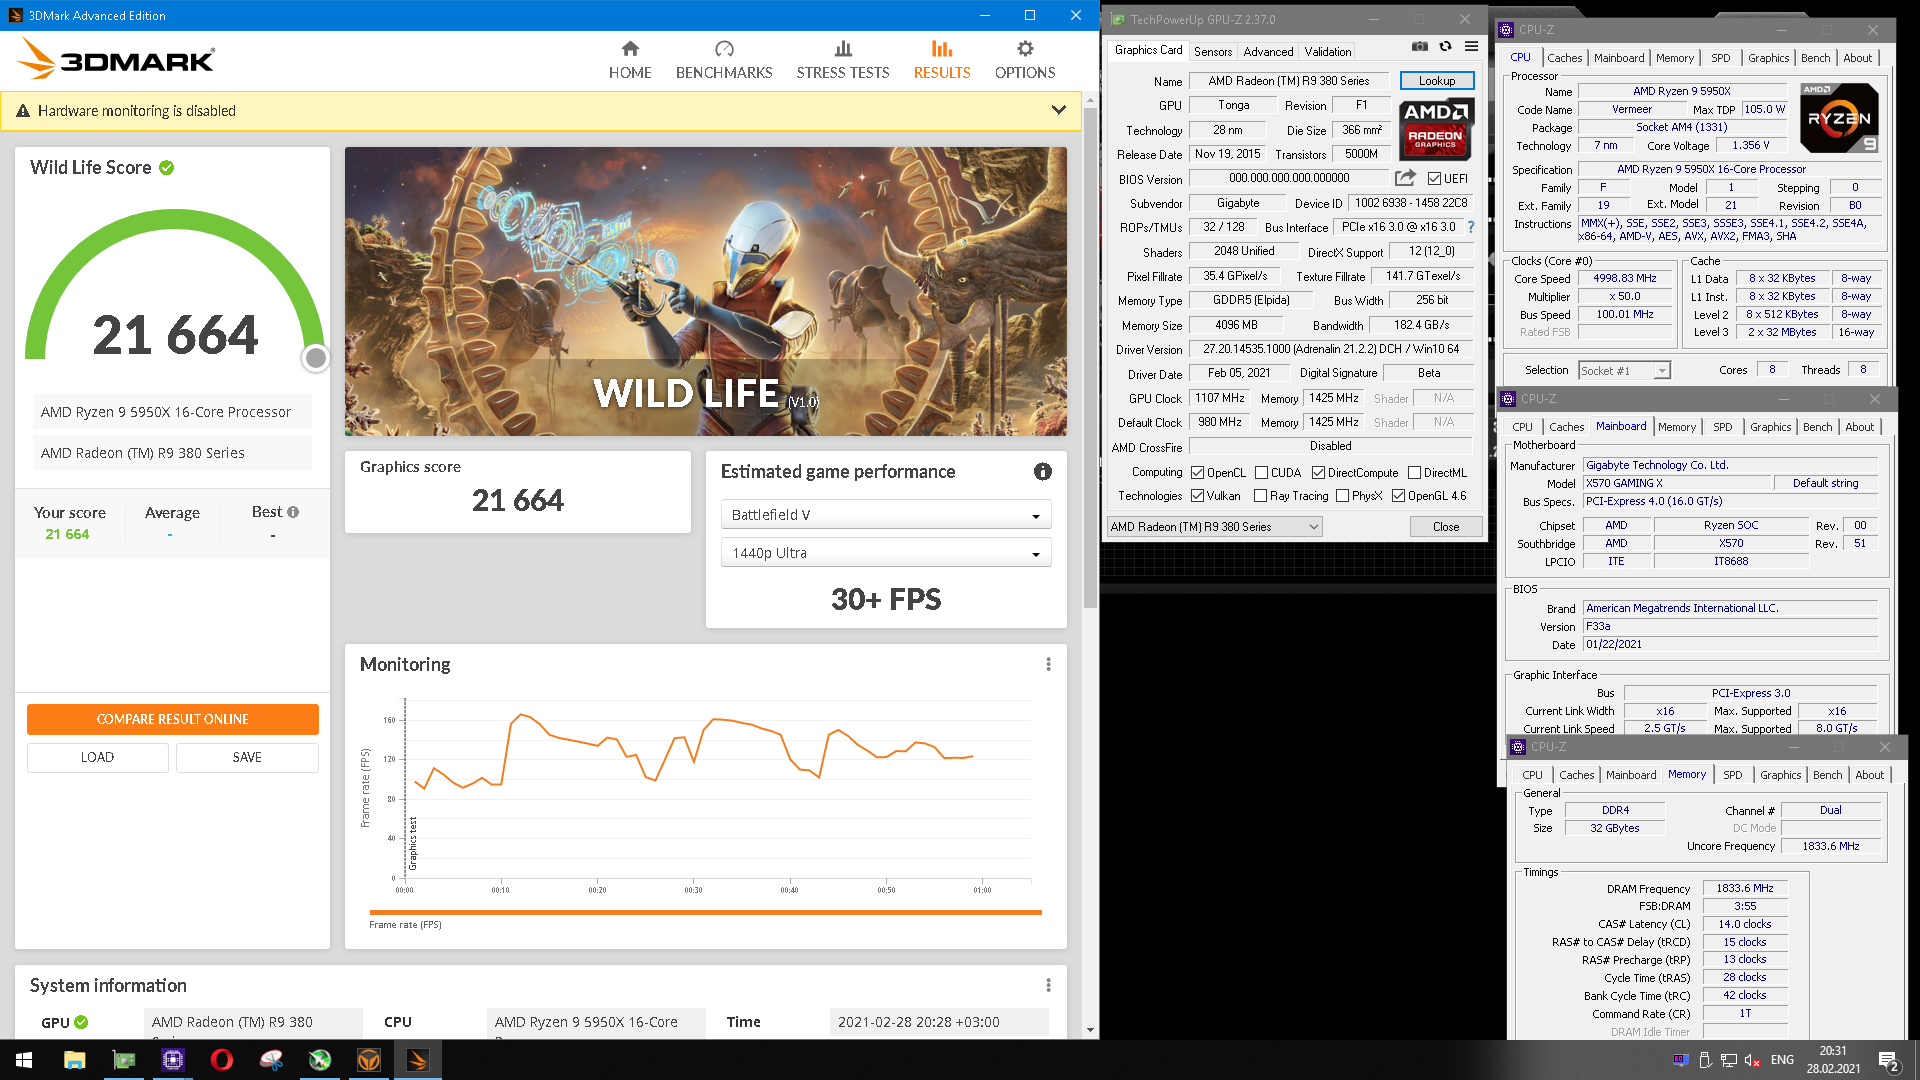Open STRESS TESTS in 3DMark

(x=843, y=60)
